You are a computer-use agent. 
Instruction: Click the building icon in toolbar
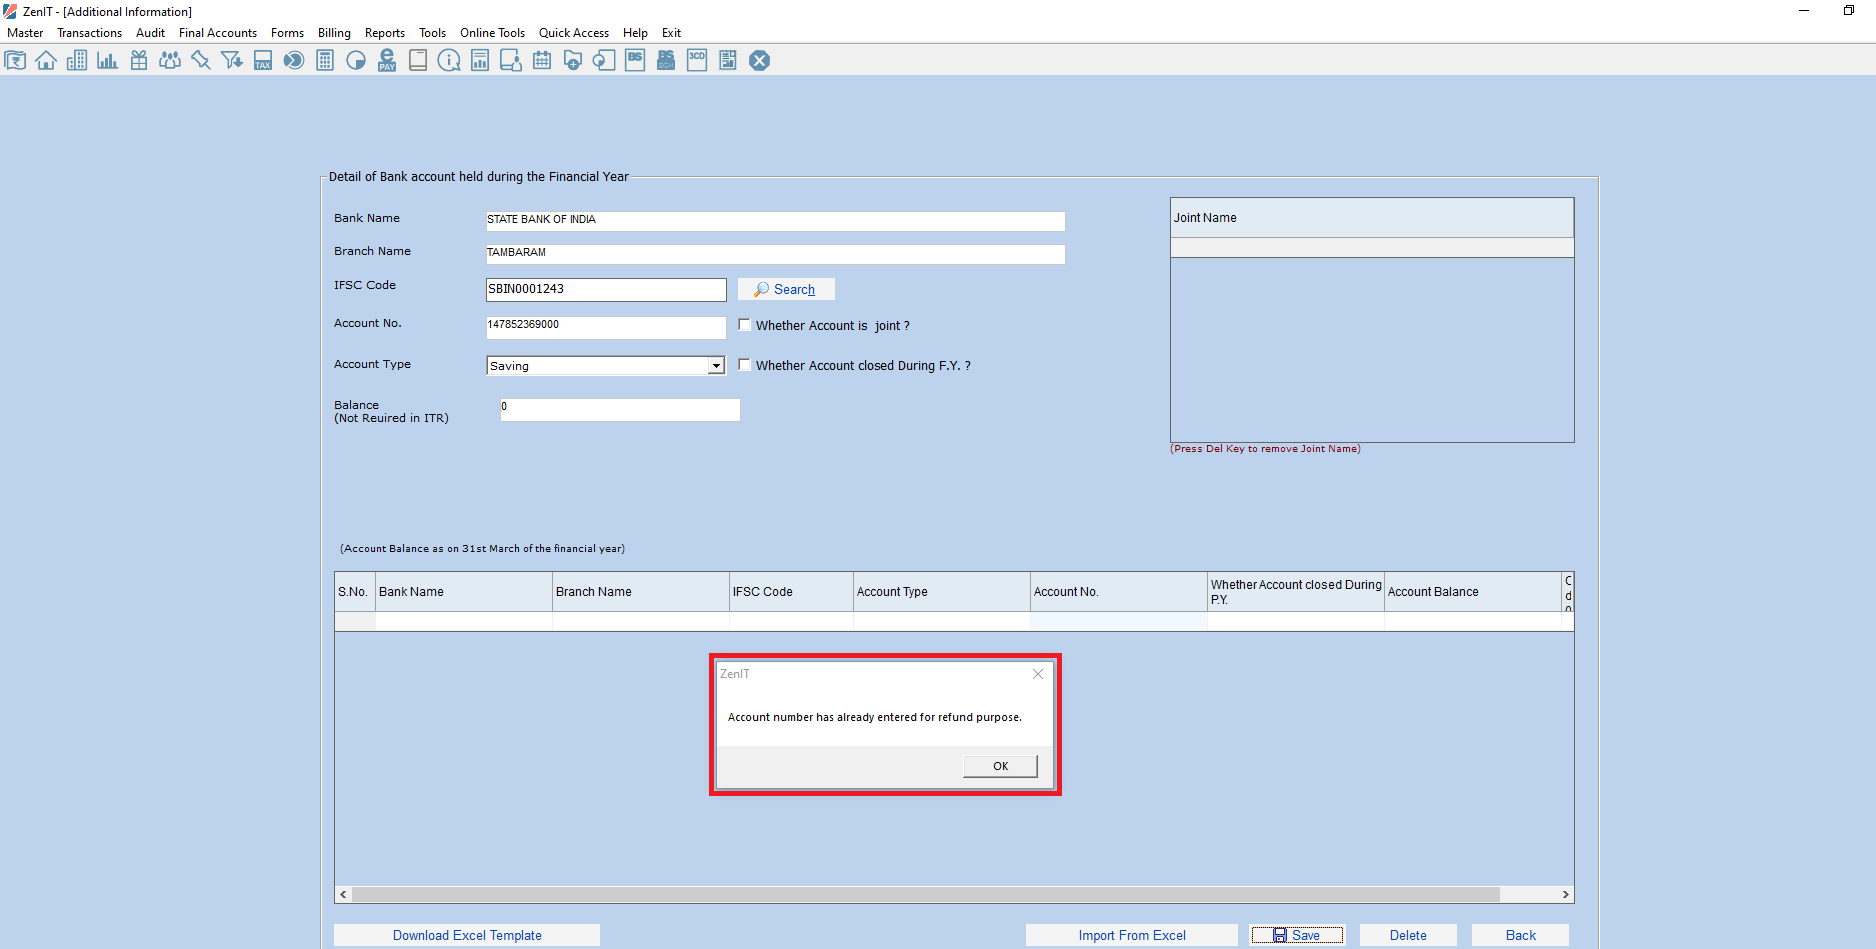tap(77, 61)
